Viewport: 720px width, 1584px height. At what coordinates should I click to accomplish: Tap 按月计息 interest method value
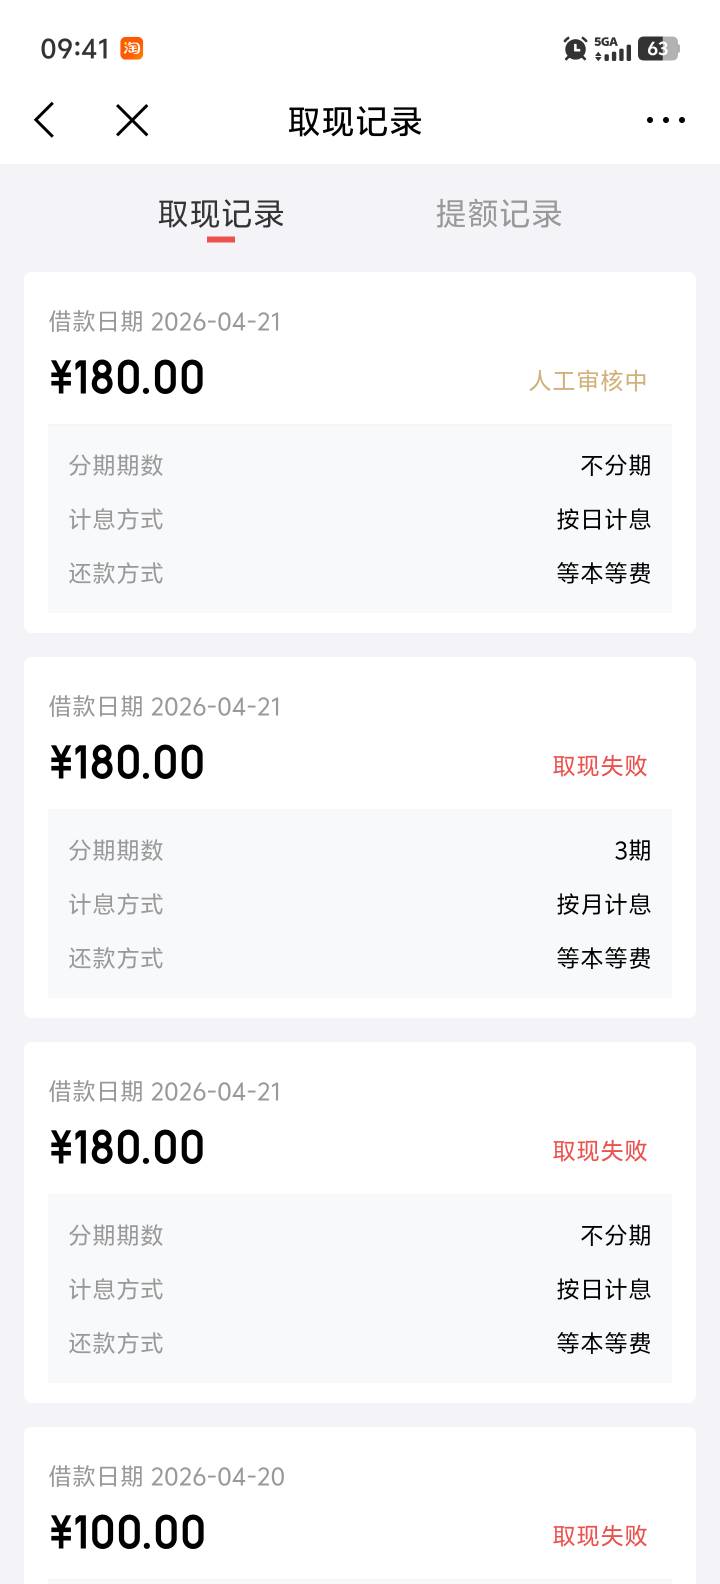pos(604,905)
